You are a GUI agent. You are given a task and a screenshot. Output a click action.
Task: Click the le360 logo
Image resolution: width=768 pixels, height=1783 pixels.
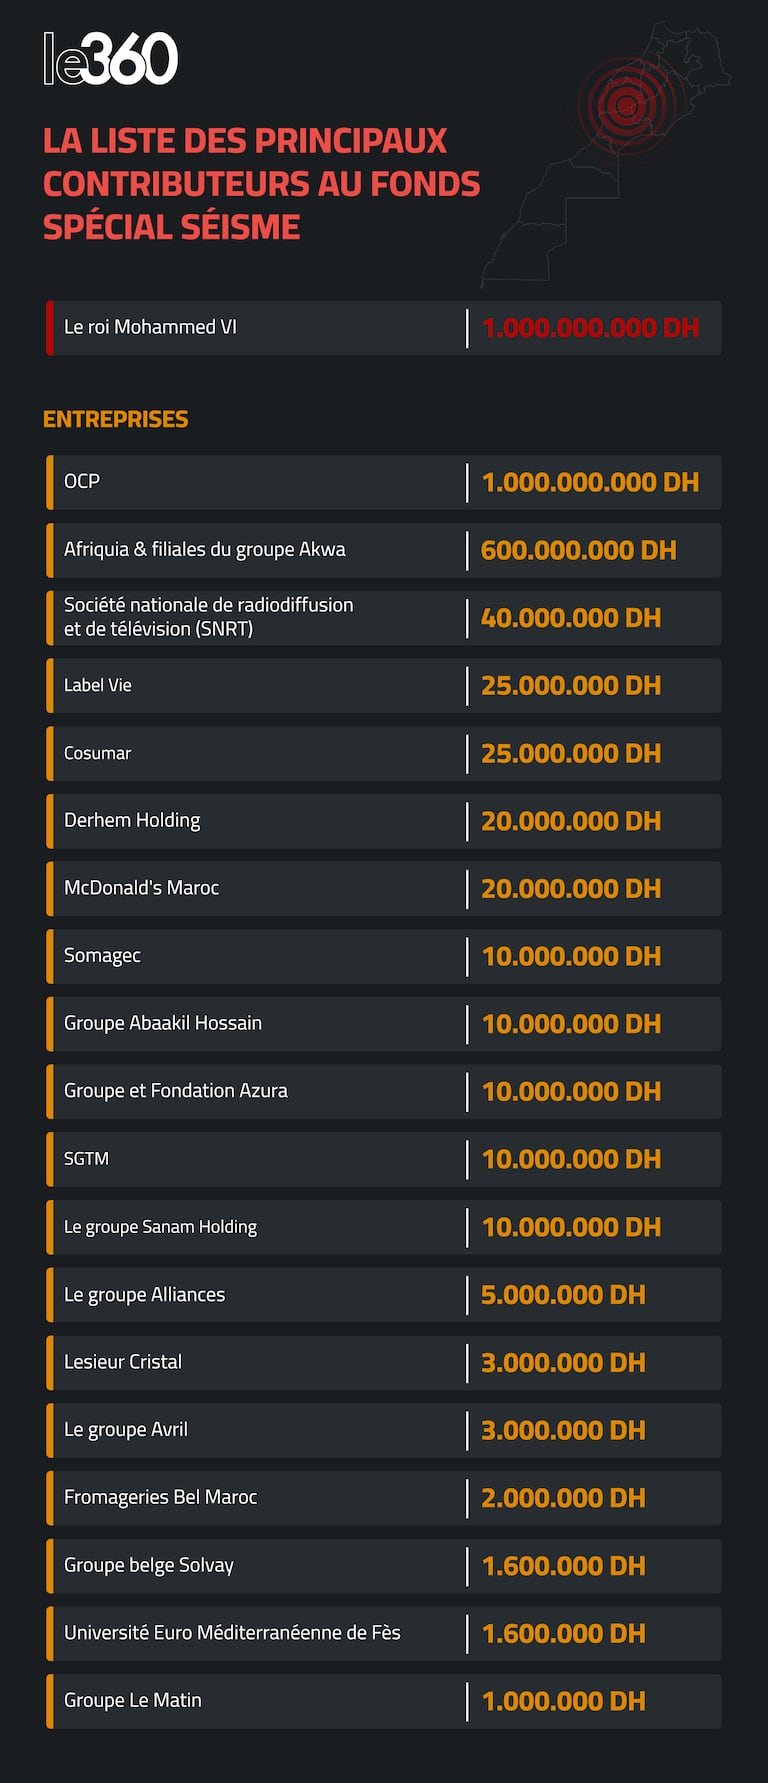click(x=110, y=60)
